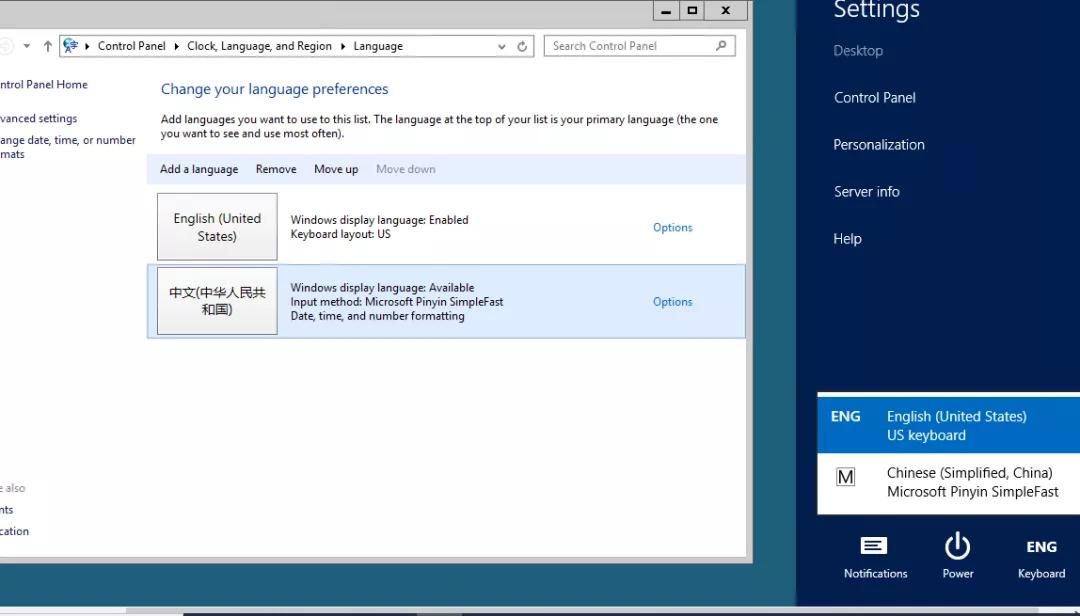The height and width of the screenshot is (616, 1080).
Task: Click the search magnifier icon
Action: click(x=721, y=45)
